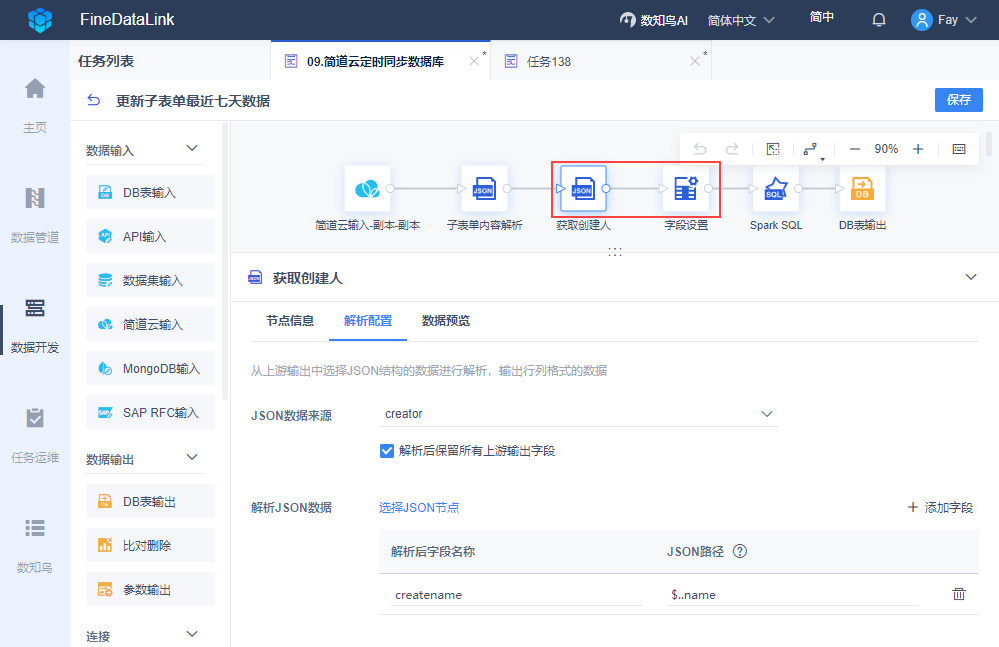Open the 数知鸟 sidebar section
This screenshot has width=999, height=647.
coord(35,546)
